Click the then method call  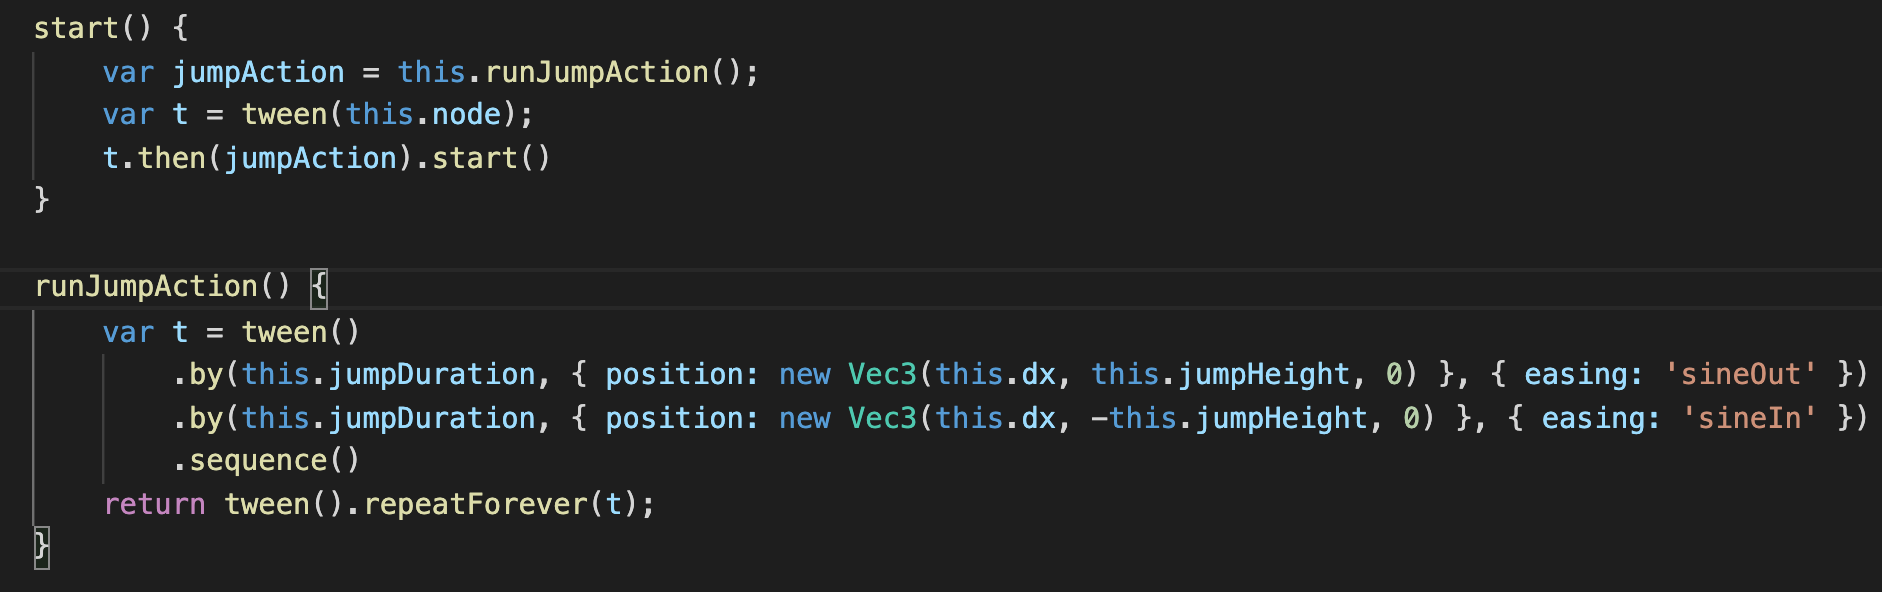click(x=171, y=158)
